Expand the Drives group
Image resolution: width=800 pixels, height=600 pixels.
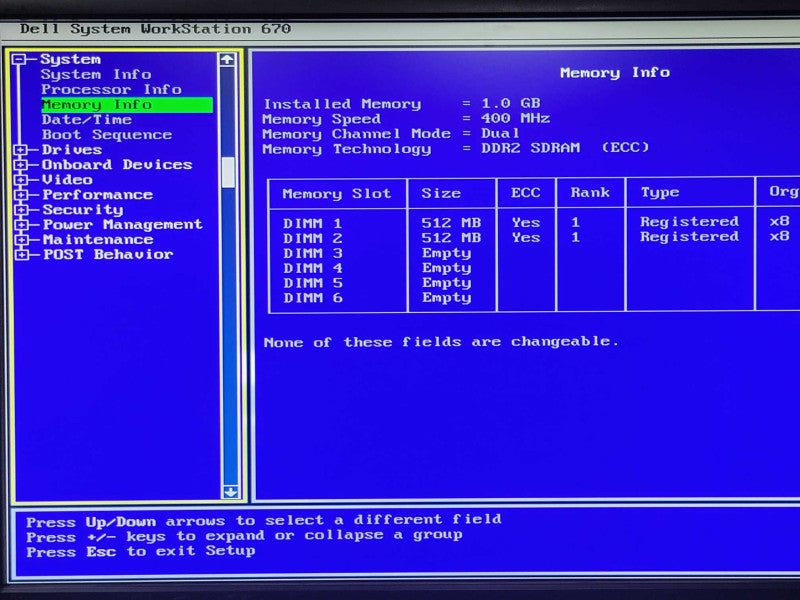pos(20,150)
